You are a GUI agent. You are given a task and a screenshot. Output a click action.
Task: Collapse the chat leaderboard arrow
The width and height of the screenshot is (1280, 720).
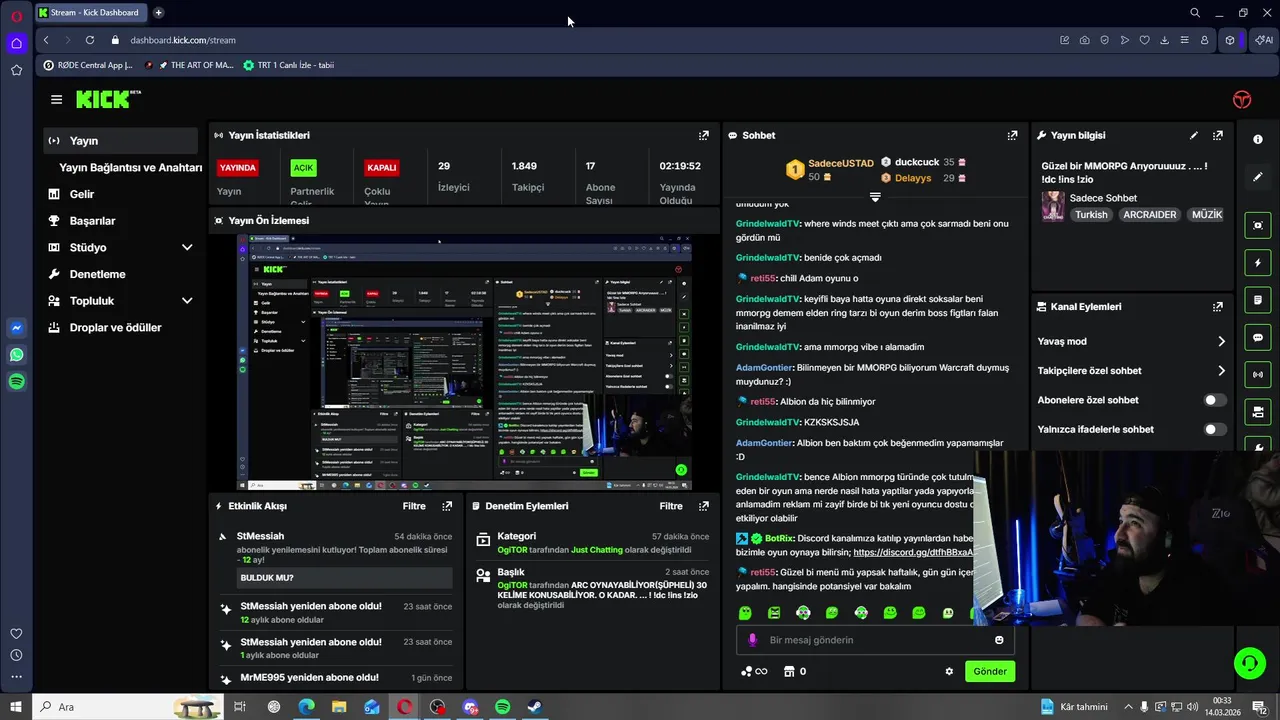click(875, 198)
